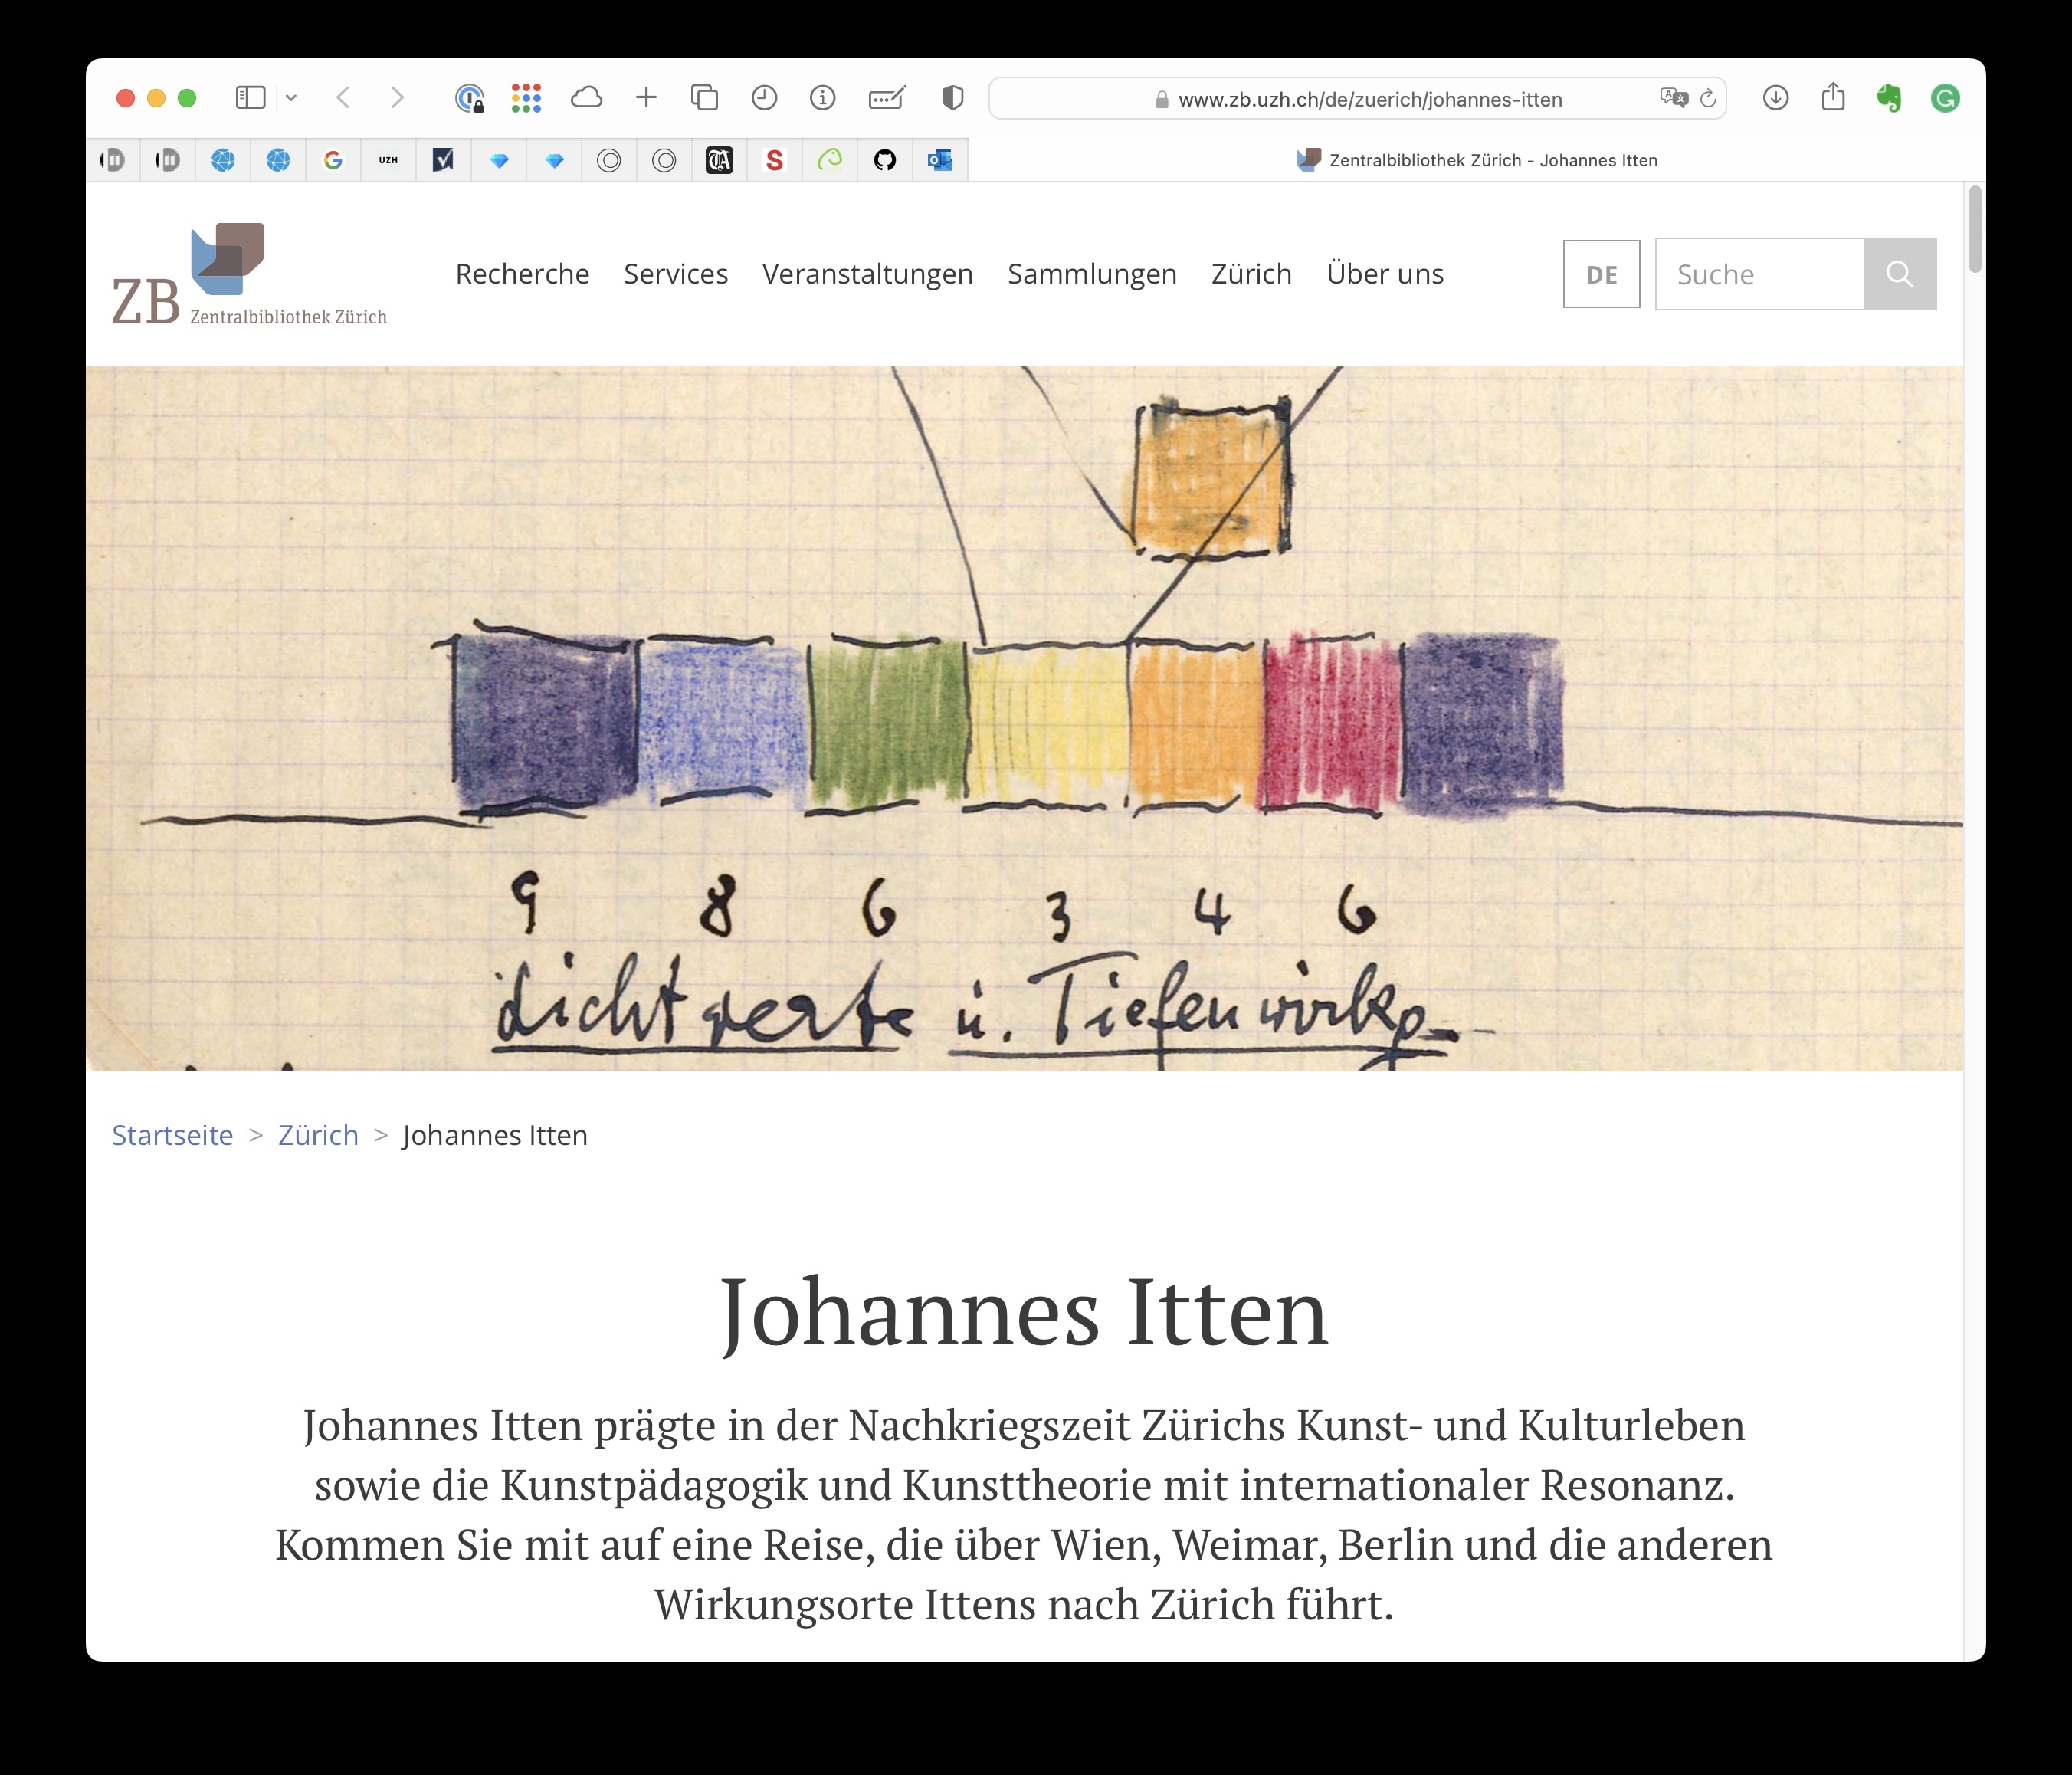Click the Evernote elephant extension
This screenshot has height=1775, width=2072.
[x=1889, y=98]
